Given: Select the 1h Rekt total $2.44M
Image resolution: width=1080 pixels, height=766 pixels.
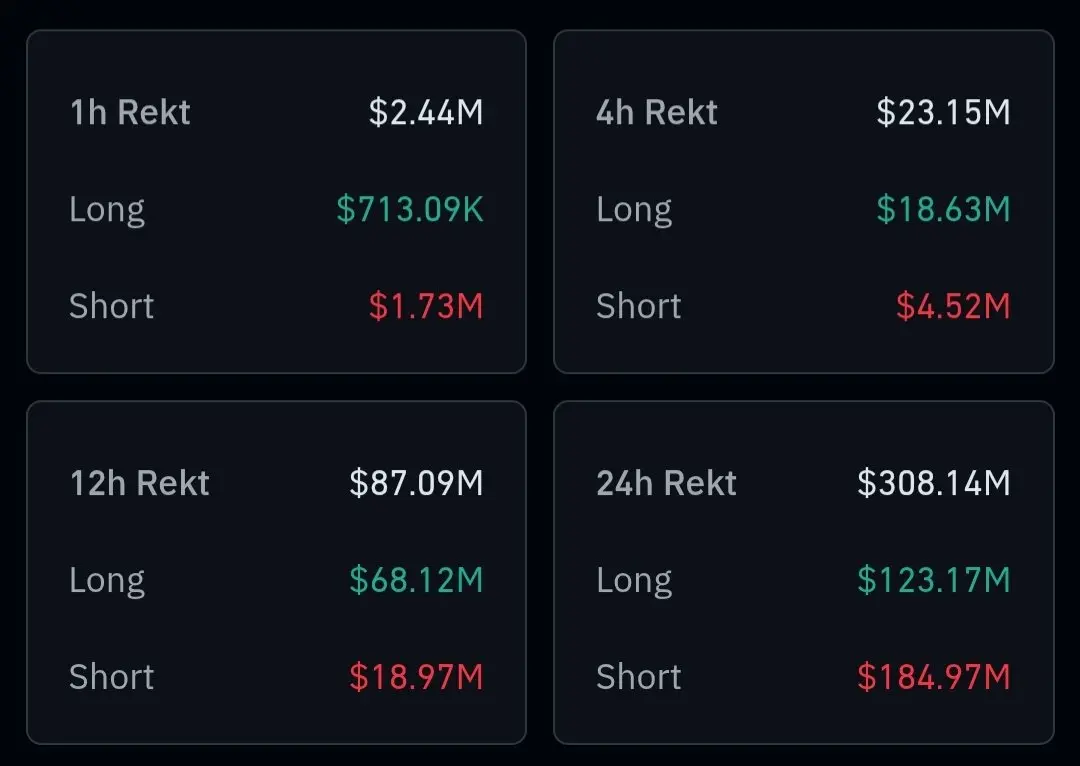Looking at the screenshot, I should point(426,112).
